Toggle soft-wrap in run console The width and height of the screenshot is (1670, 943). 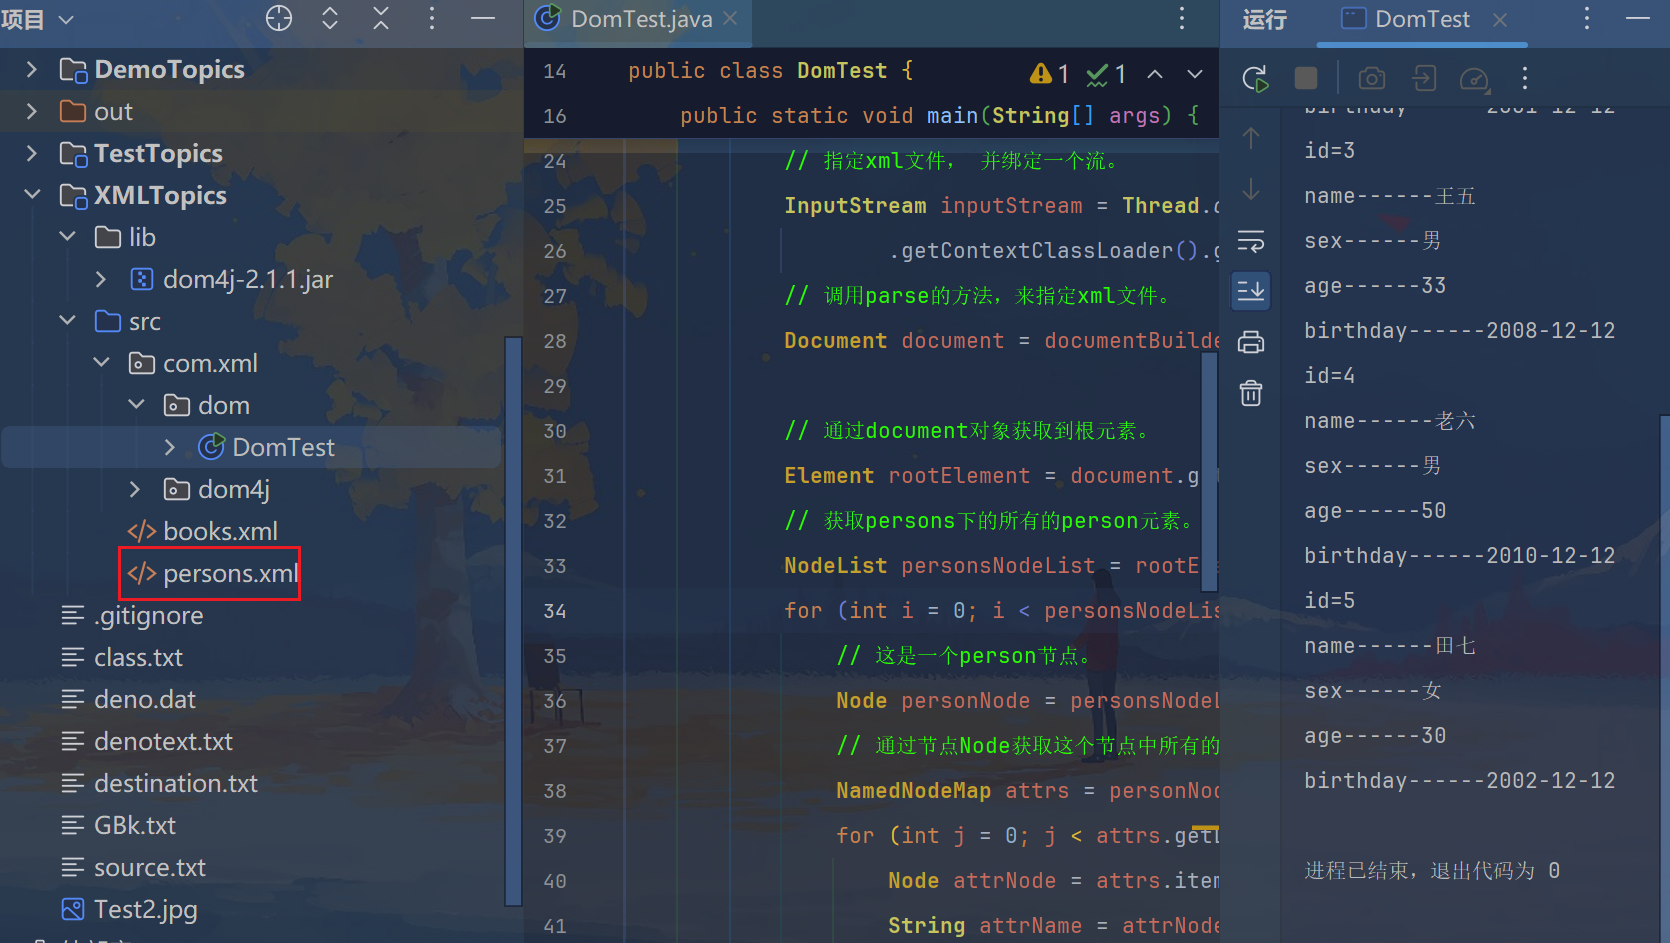1251,241
